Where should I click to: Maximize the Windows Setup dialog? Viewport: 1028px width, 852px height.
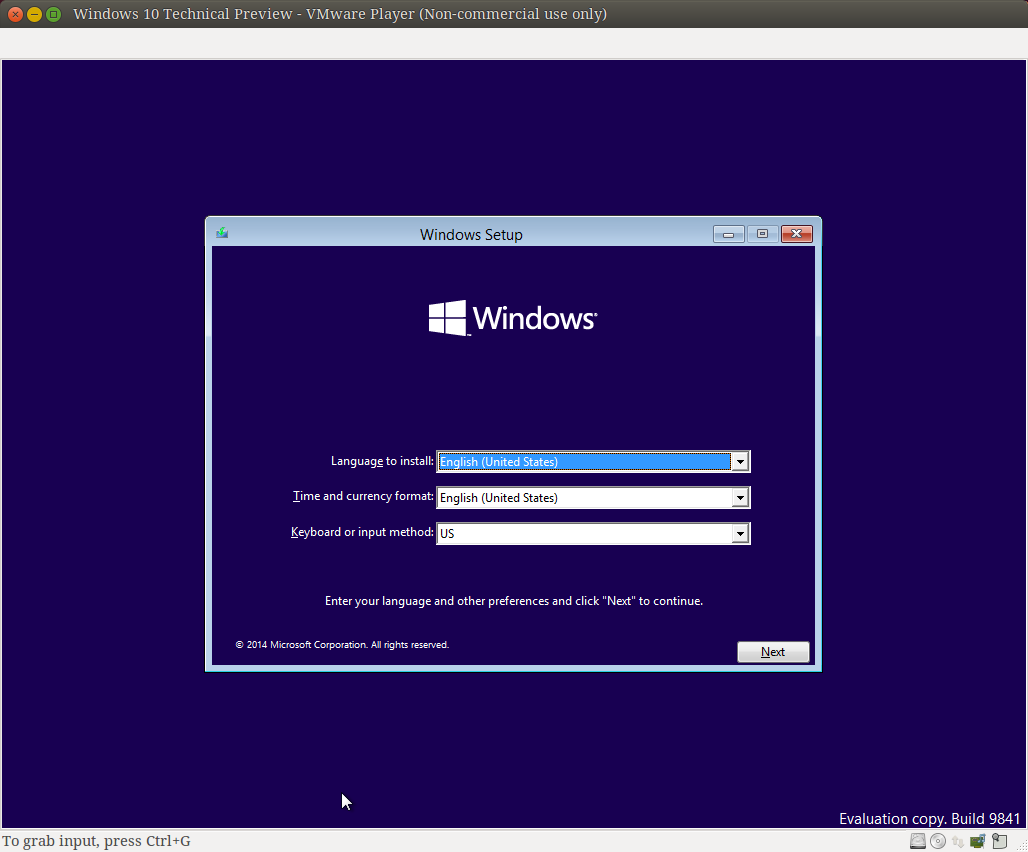(x=762, y=234)
